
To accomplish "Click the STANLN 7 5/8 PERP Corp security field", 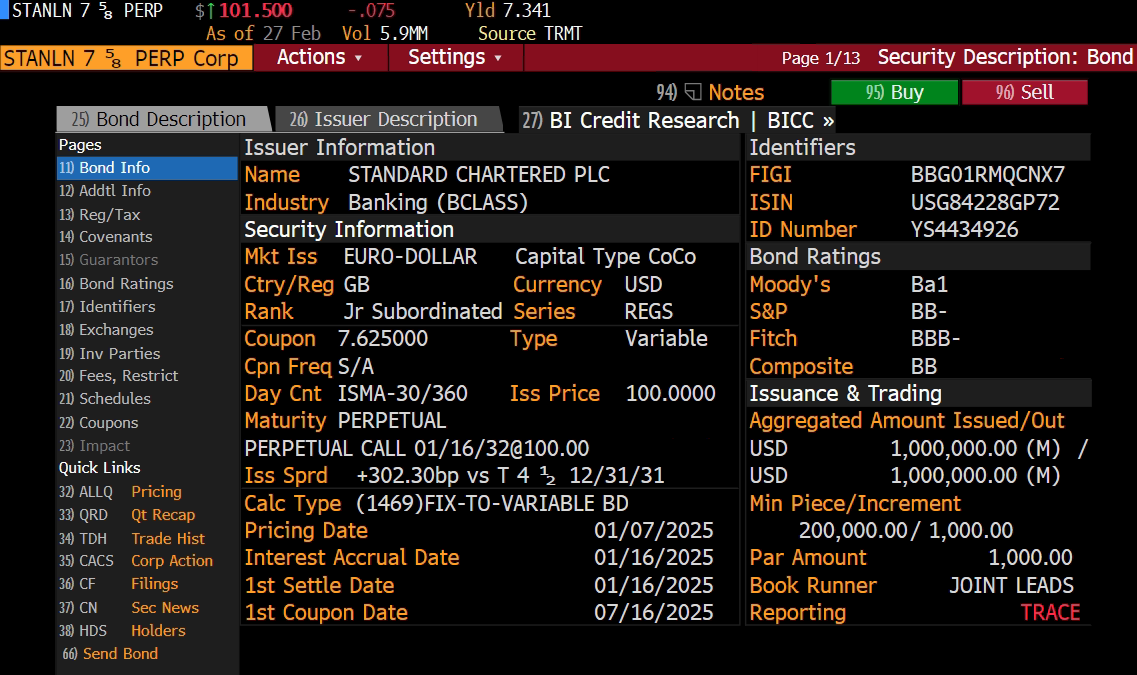I will click(126, 58).
